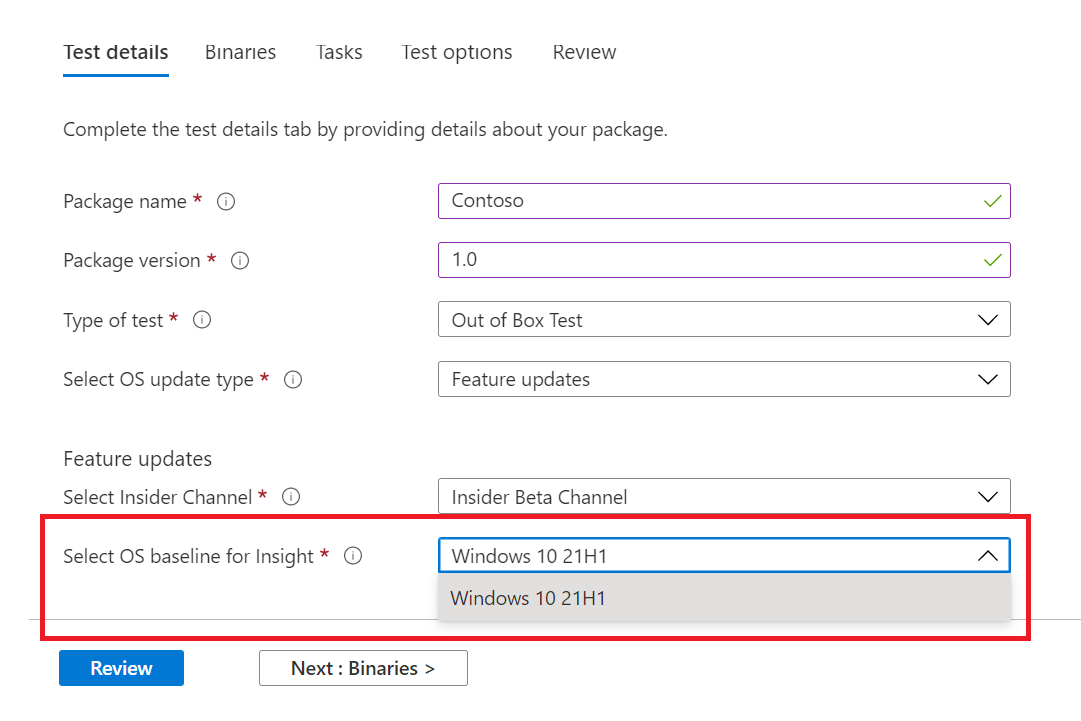Click info icon next to Package name
This screenshot has height=721, width=1081.
coord(225,201)
